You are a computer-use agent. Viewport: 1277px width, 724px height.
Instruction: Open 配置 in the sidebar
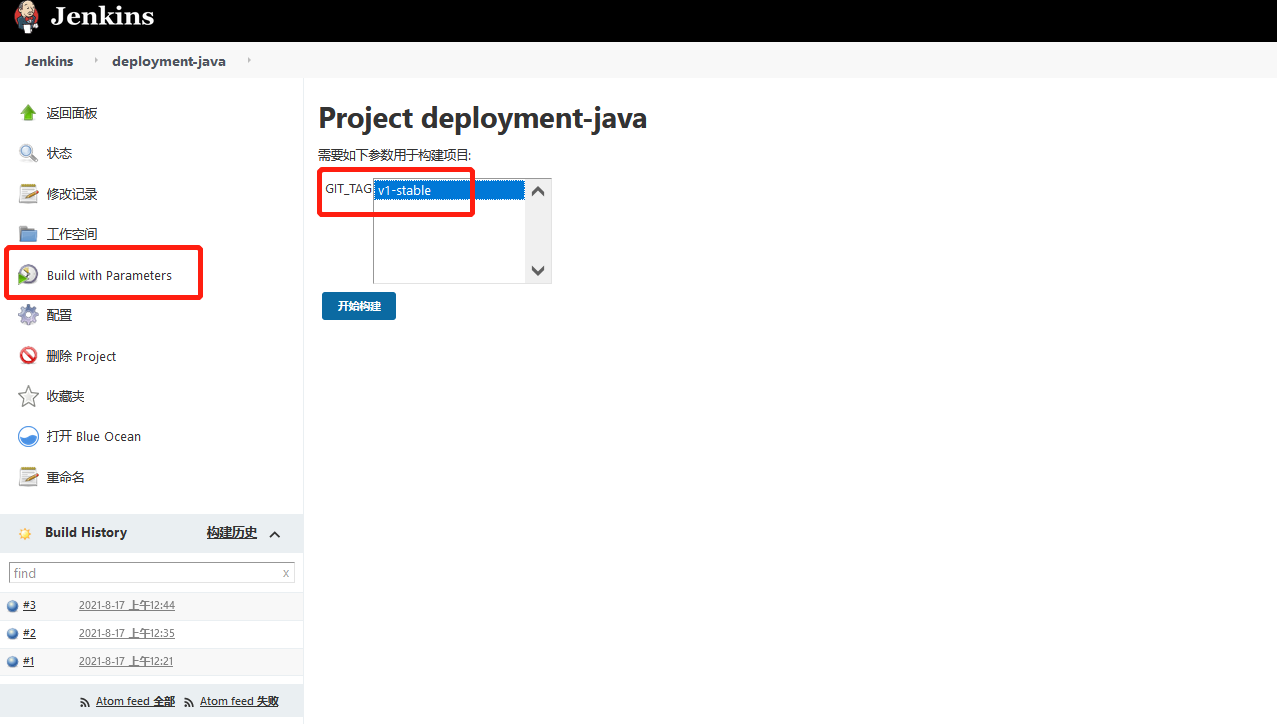point(59,315)
